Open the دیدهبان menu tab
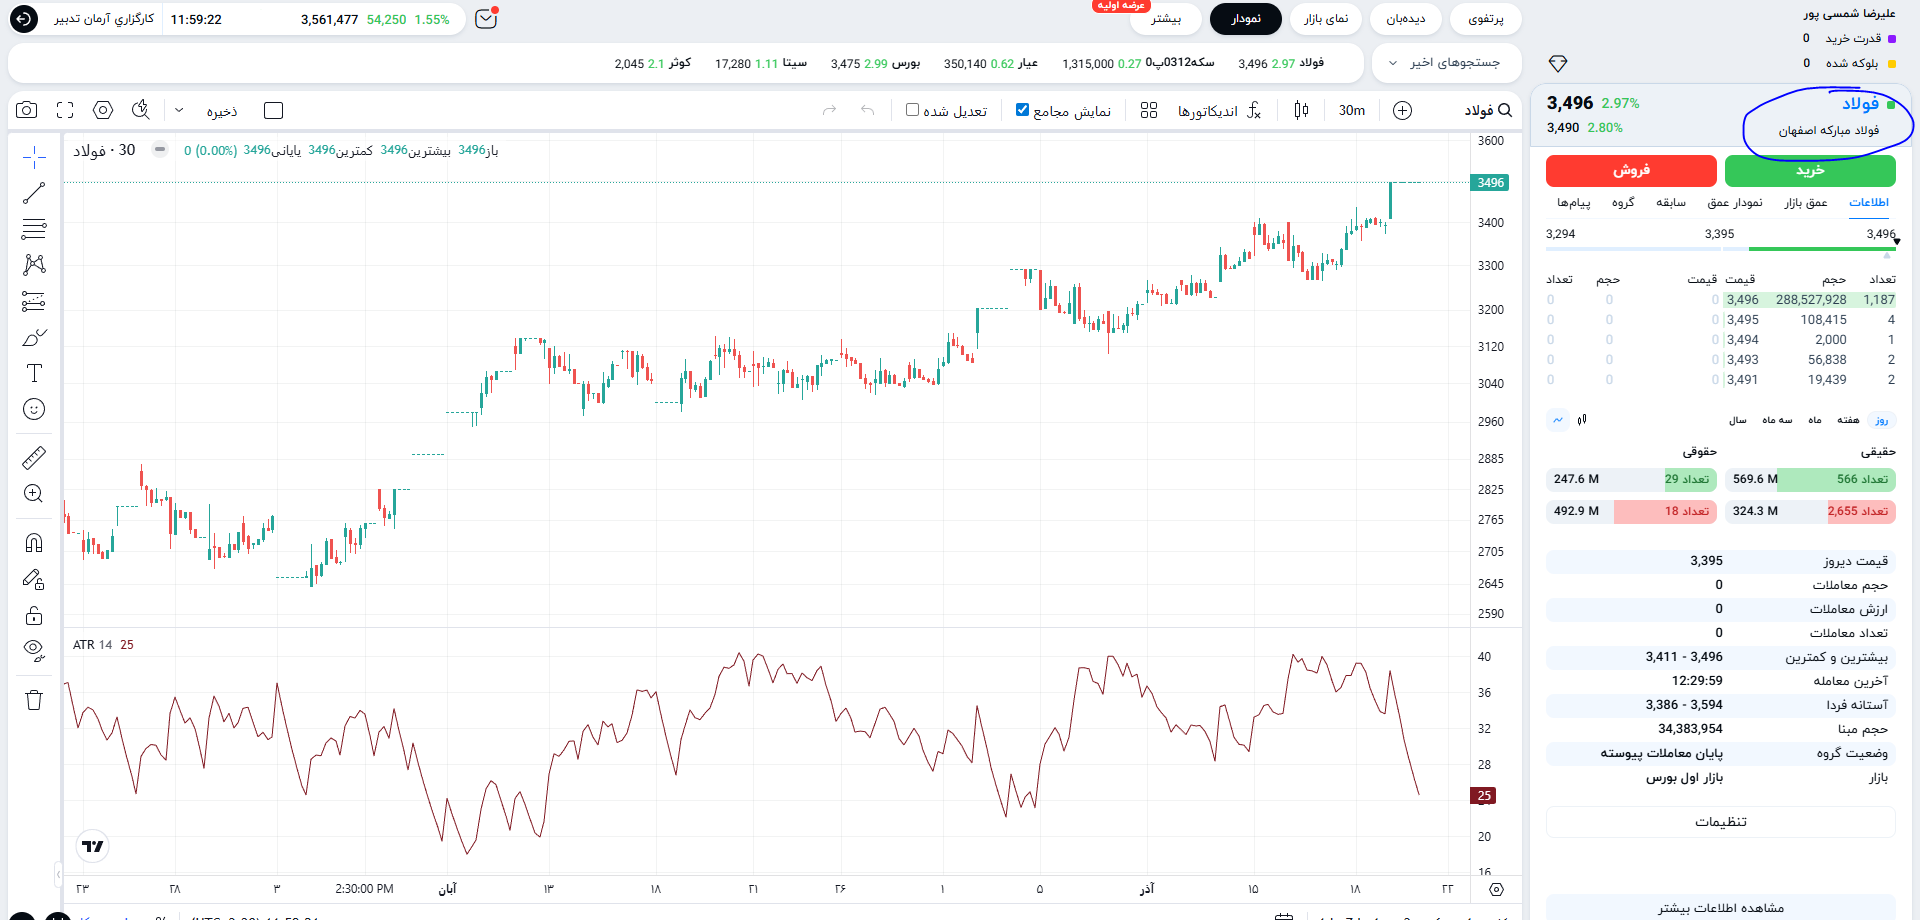Viewport: 1920px width, 920px height. point(1405,19)
